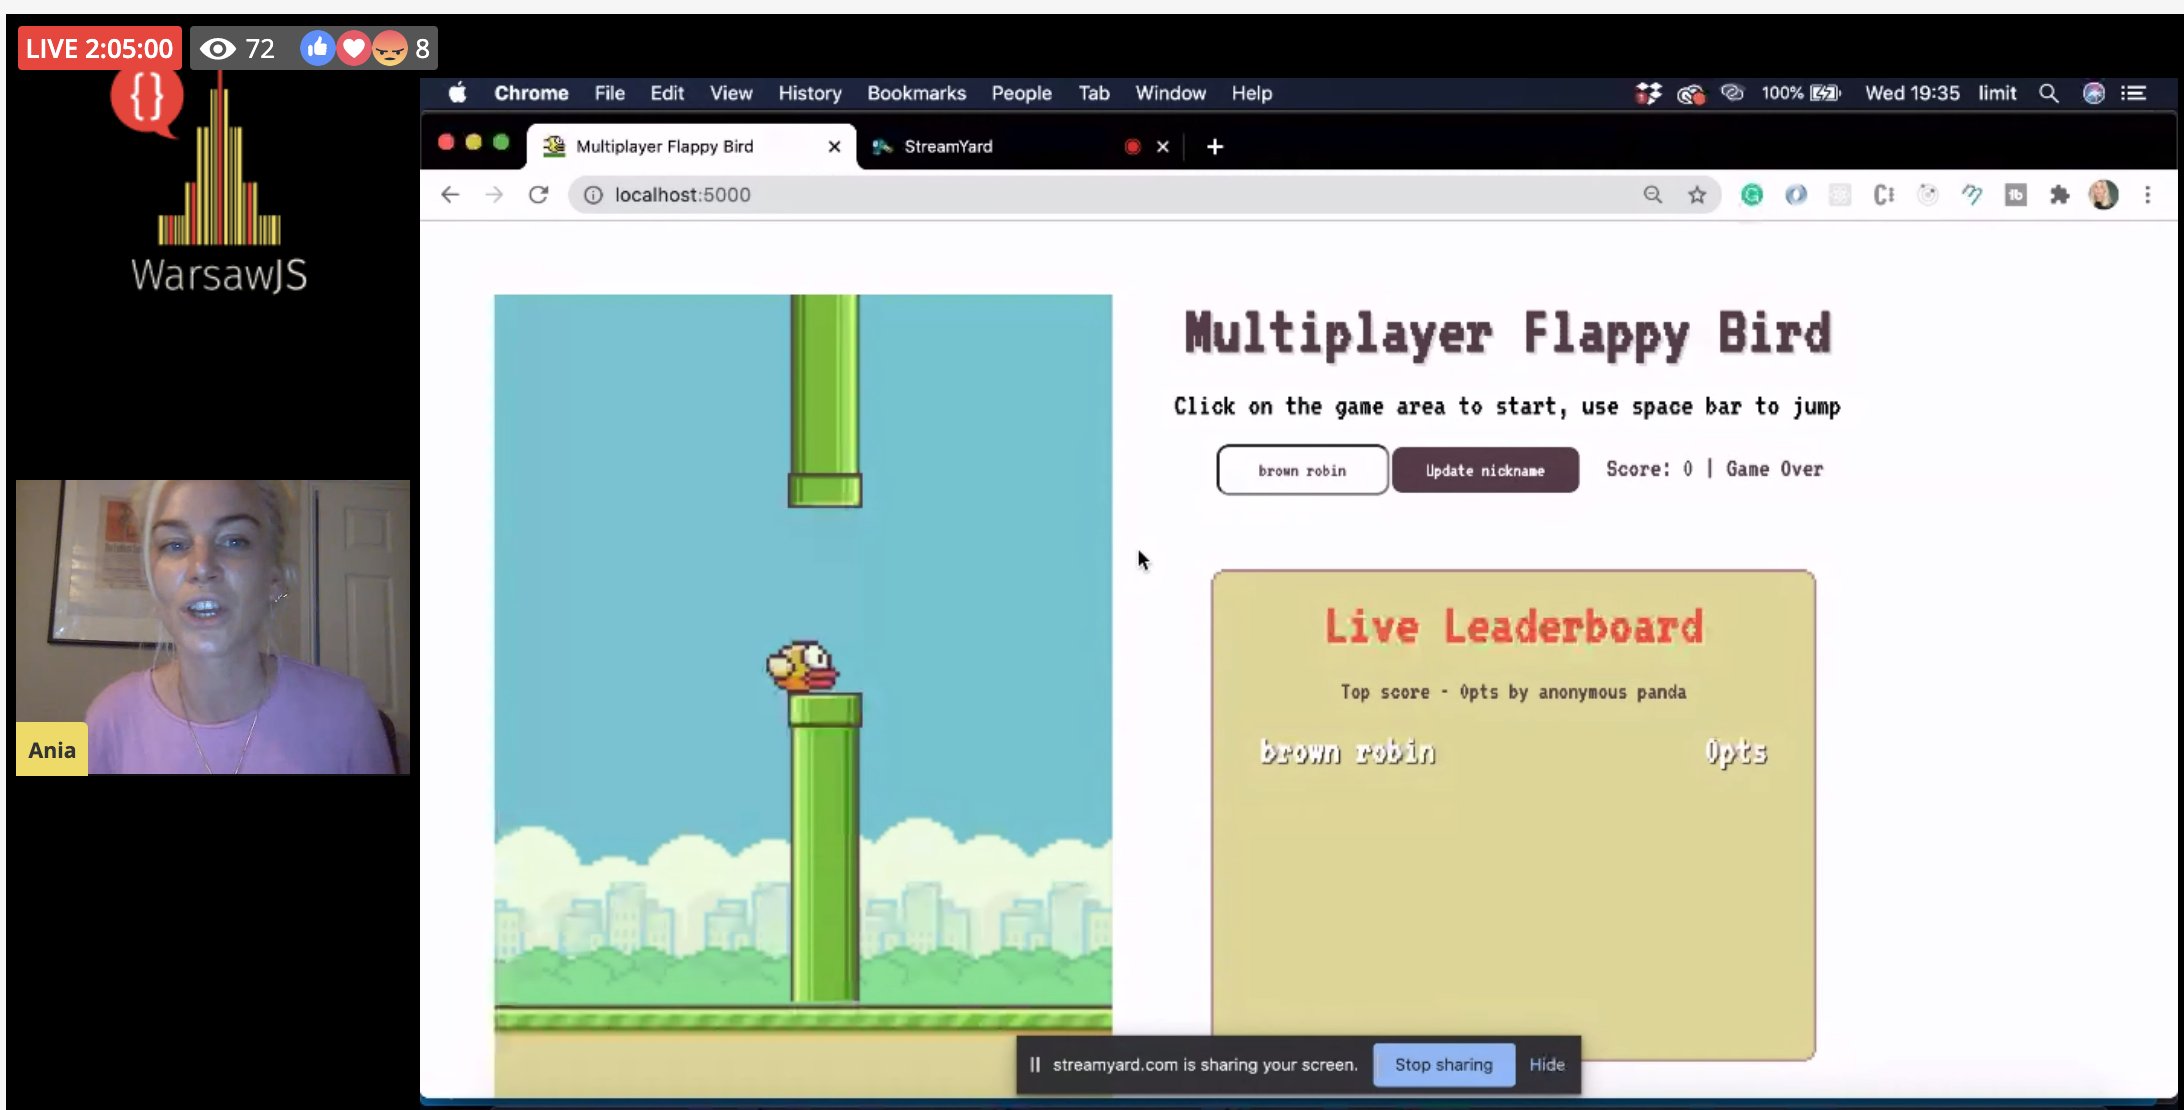Click the Update nickname button
Viewport: 2184px width, 1110px height.
click(x=1485, y=470)
